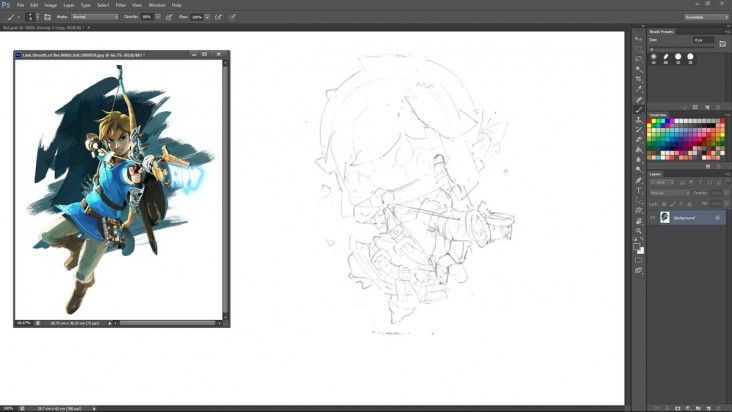Screen dimensions: 732x412
Task: Toggle visibility eye of Background layer
Action: click(653, 218)
